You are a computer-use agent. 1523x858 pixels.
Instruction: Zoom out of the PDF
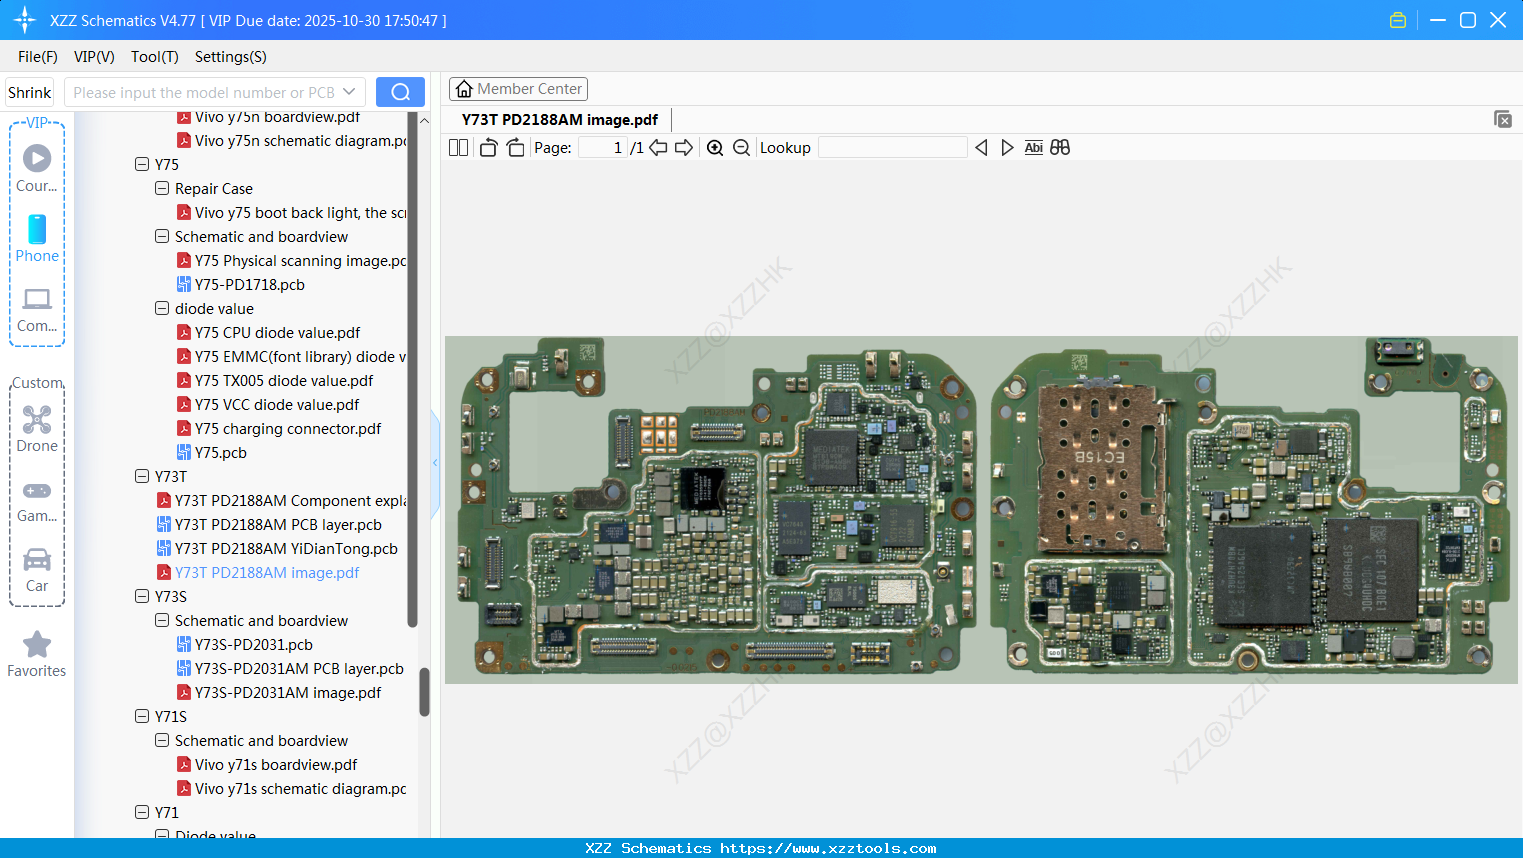coord(741,148)
